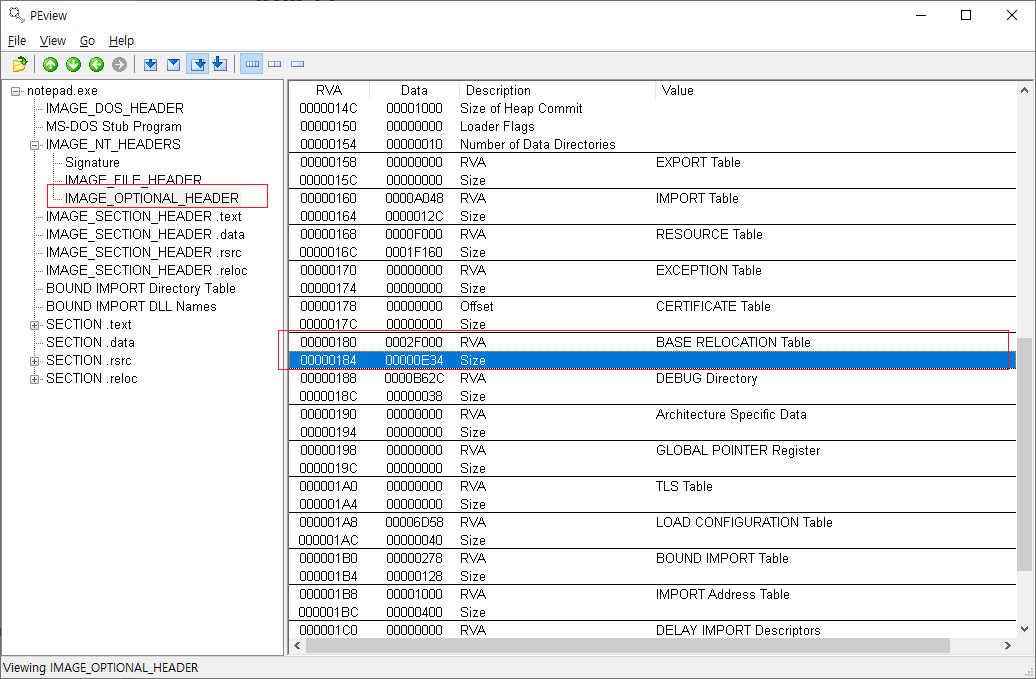Expand the SECTION .reloc tree node
1036x679 pixels.
[35, 378]
